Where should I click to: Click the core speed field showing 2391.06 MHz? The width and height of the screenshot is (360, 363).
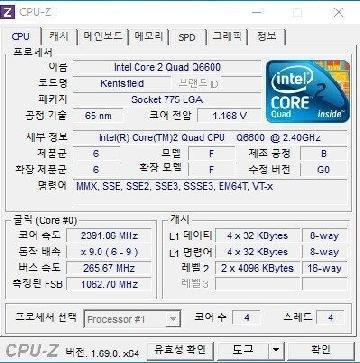pyautogui.click(x=109, y=236)
